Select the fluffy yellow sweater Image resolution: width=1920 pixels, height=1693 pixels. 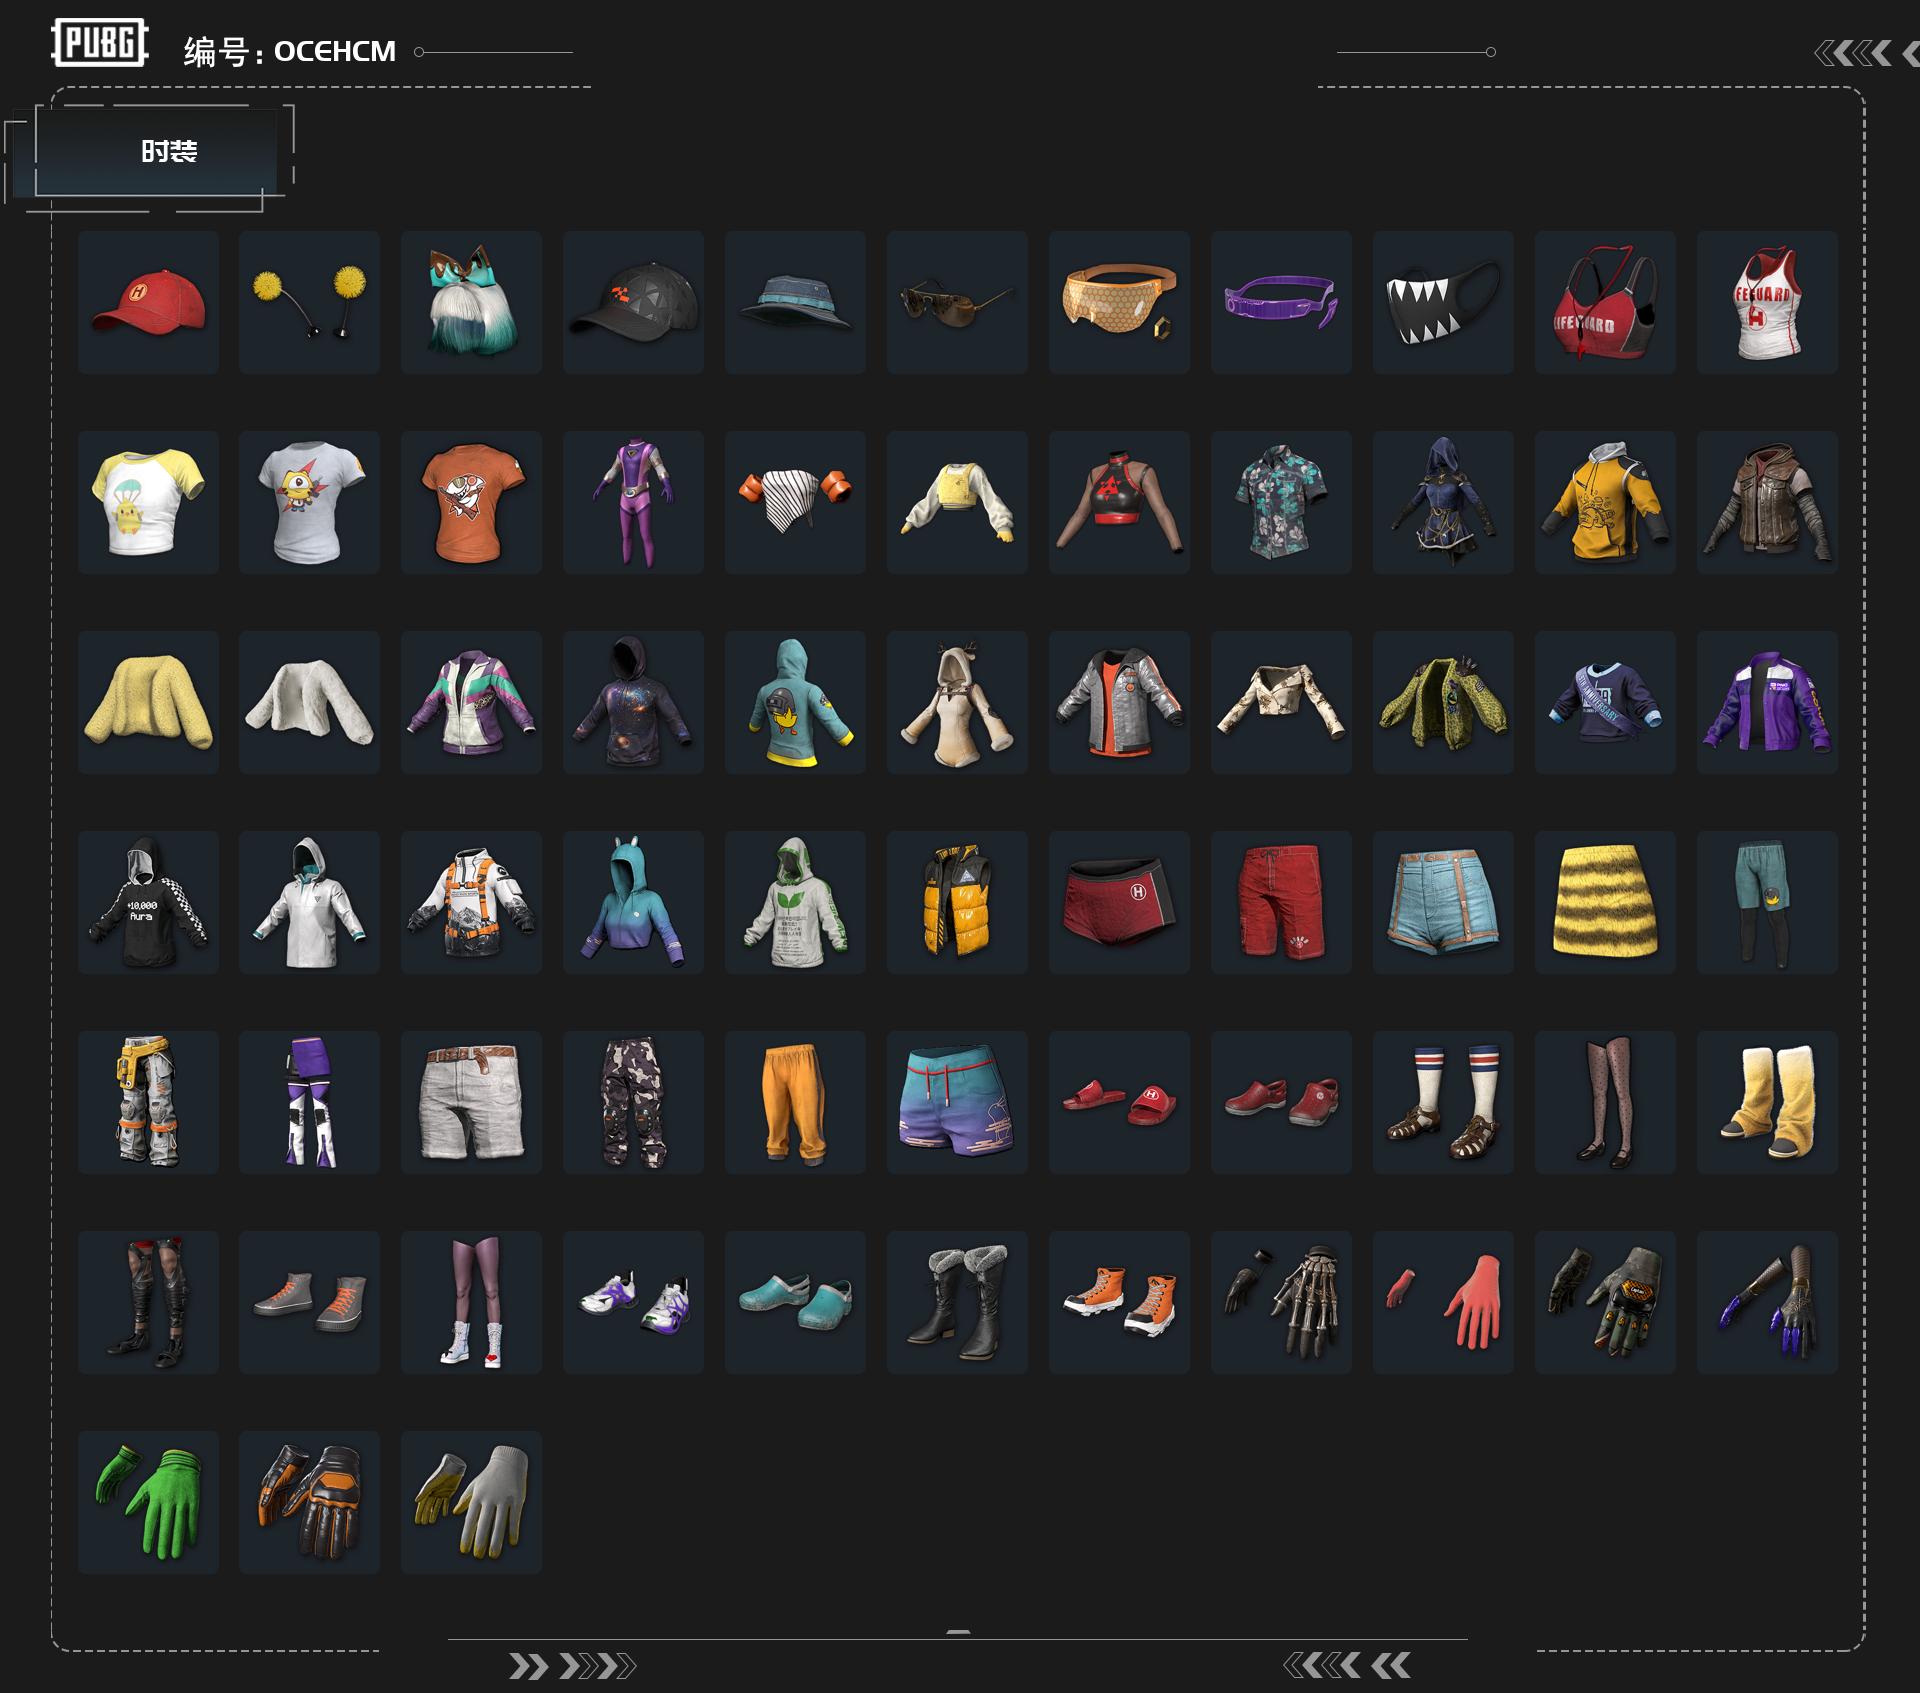tap(148, 702)
